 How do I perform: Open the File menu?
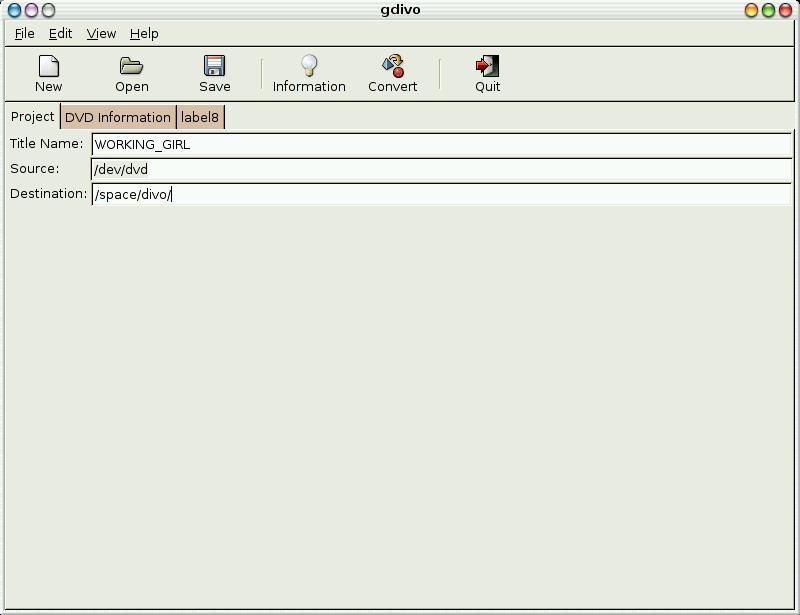click(x=24, y=34)
